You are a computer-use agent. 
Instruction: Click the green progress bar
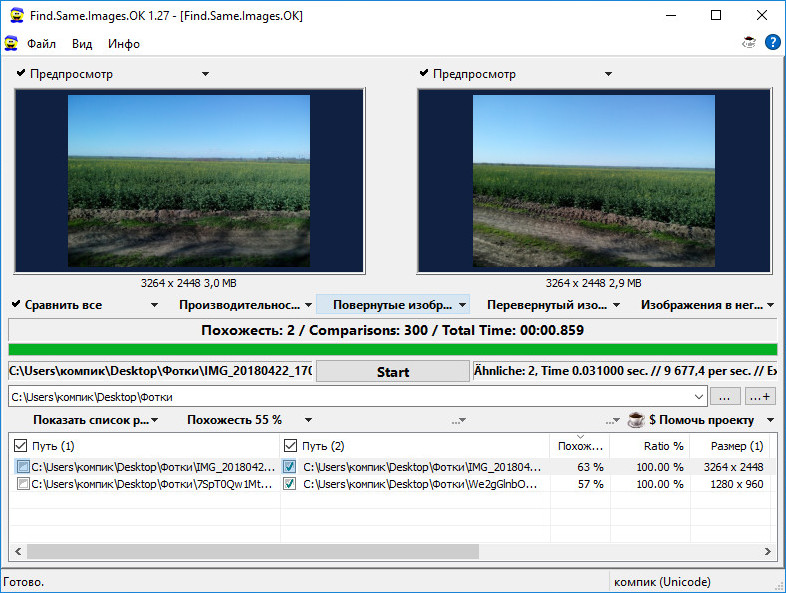click(392, 349)
